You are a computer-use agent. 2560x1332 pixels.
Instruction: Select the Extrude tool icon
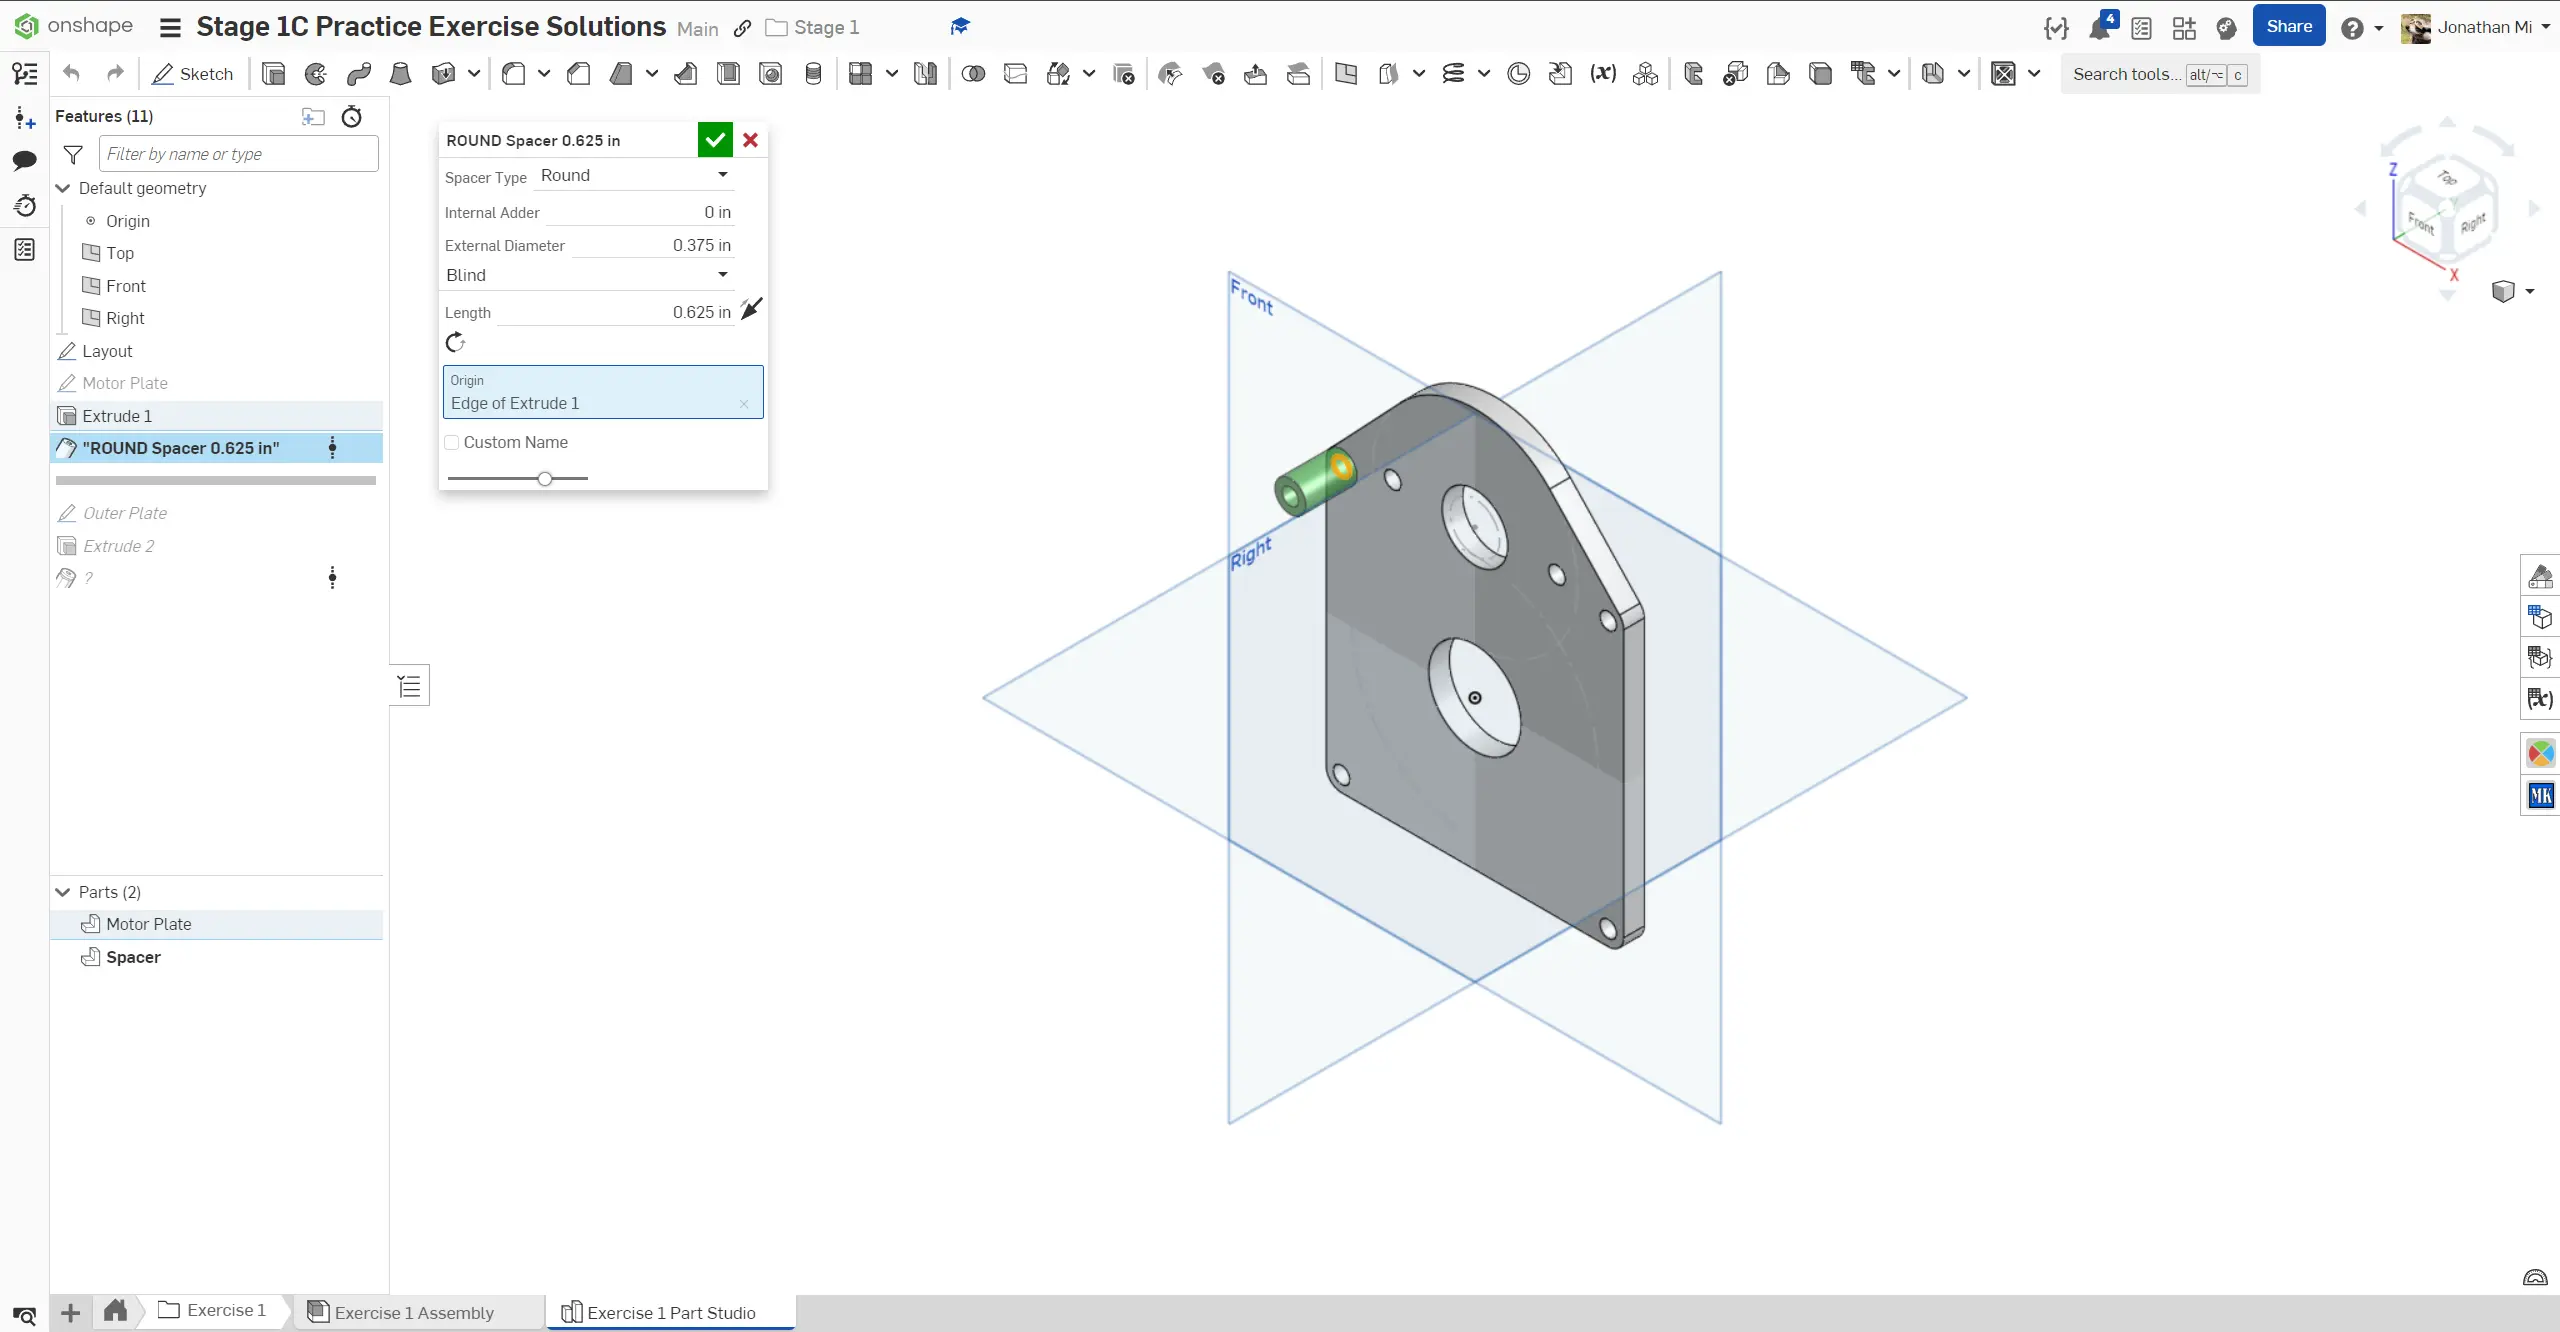[x=273, y=74]
